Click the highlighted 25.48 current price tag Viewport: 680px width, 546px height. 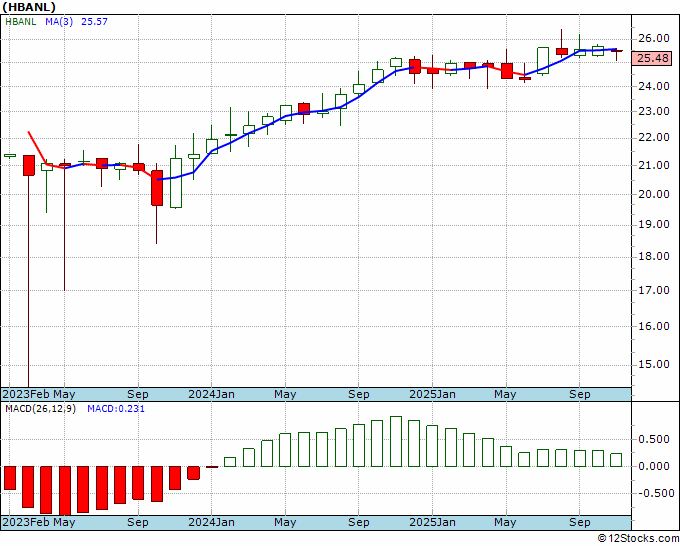[652, 58]
